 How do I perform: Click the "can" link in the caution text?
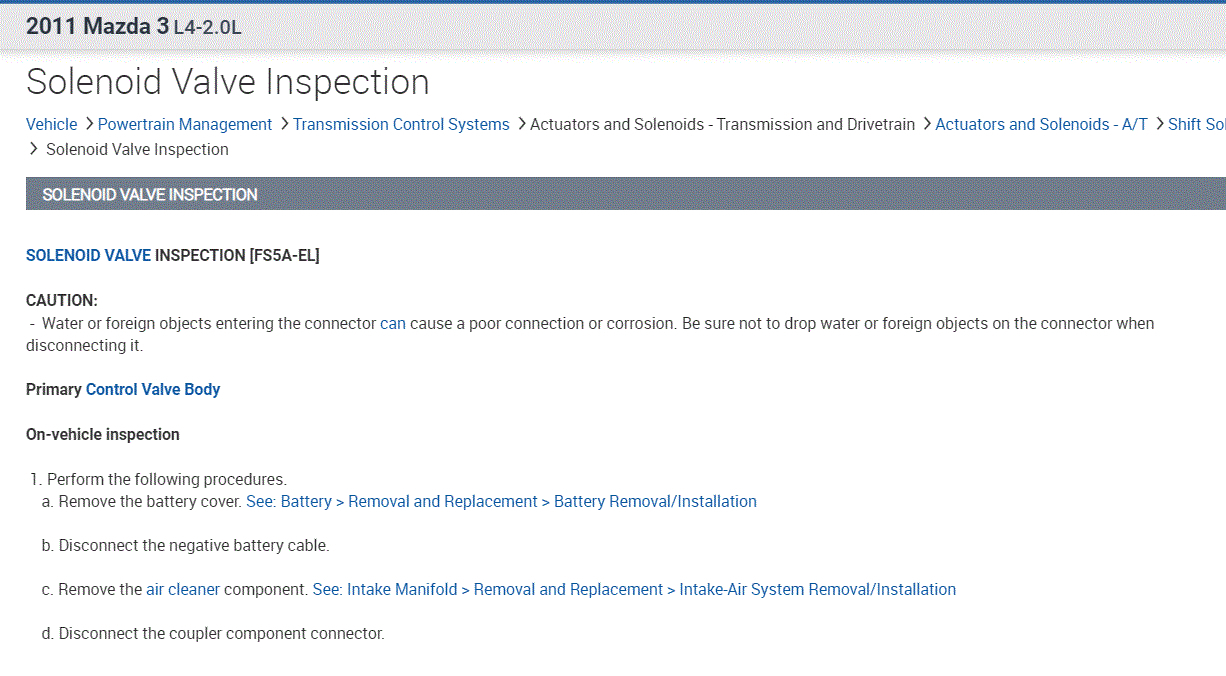393,323
